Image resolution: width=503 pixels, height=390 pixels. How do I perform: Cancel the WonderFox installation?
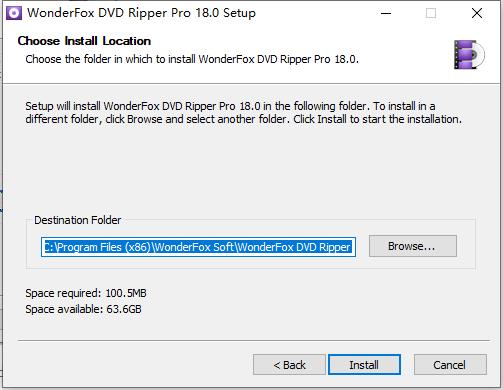click(450, 365)
